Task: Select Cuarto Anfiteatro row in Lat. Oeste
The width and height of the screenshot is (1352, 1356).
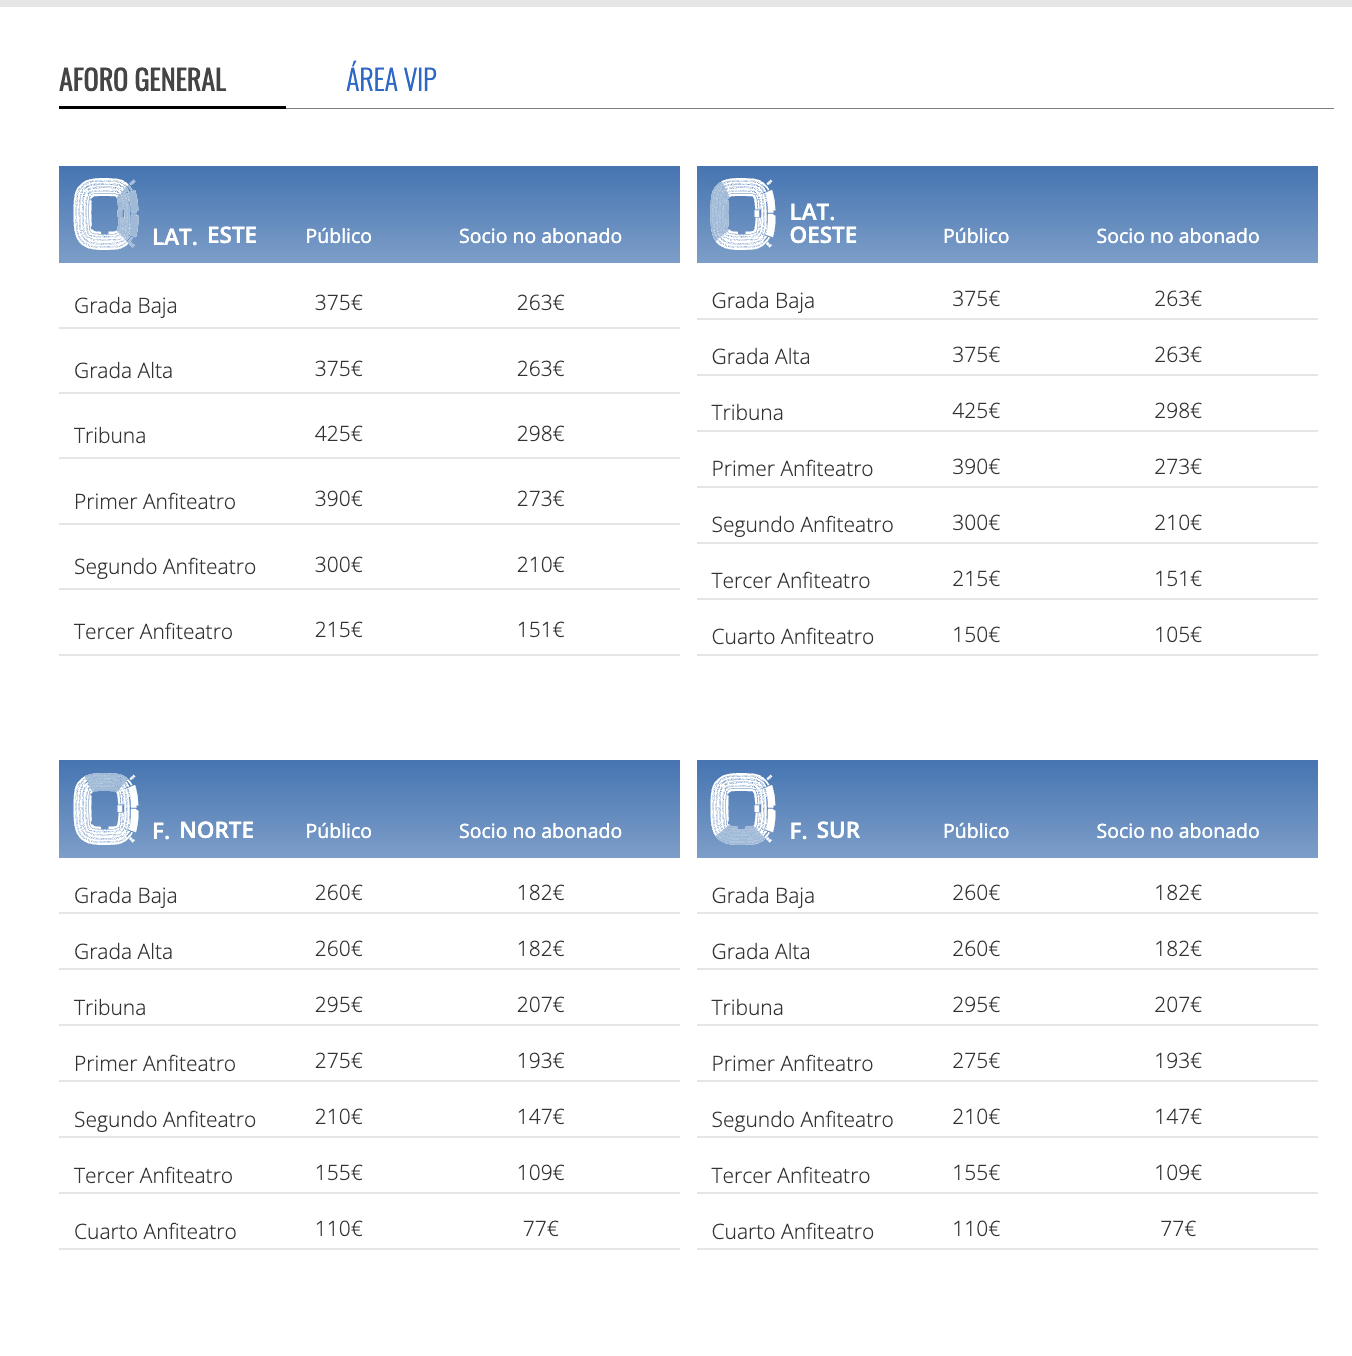Action: (792, 637)
